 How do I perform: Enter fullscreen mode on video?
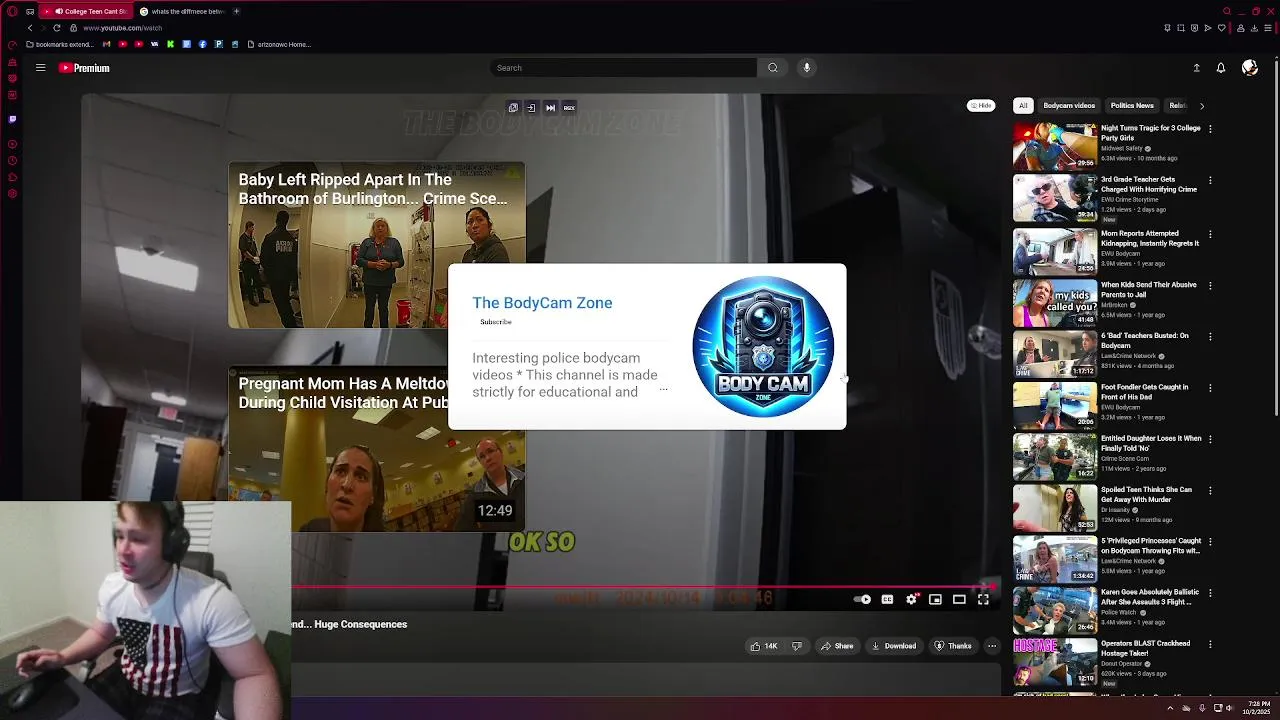(983, 600)
